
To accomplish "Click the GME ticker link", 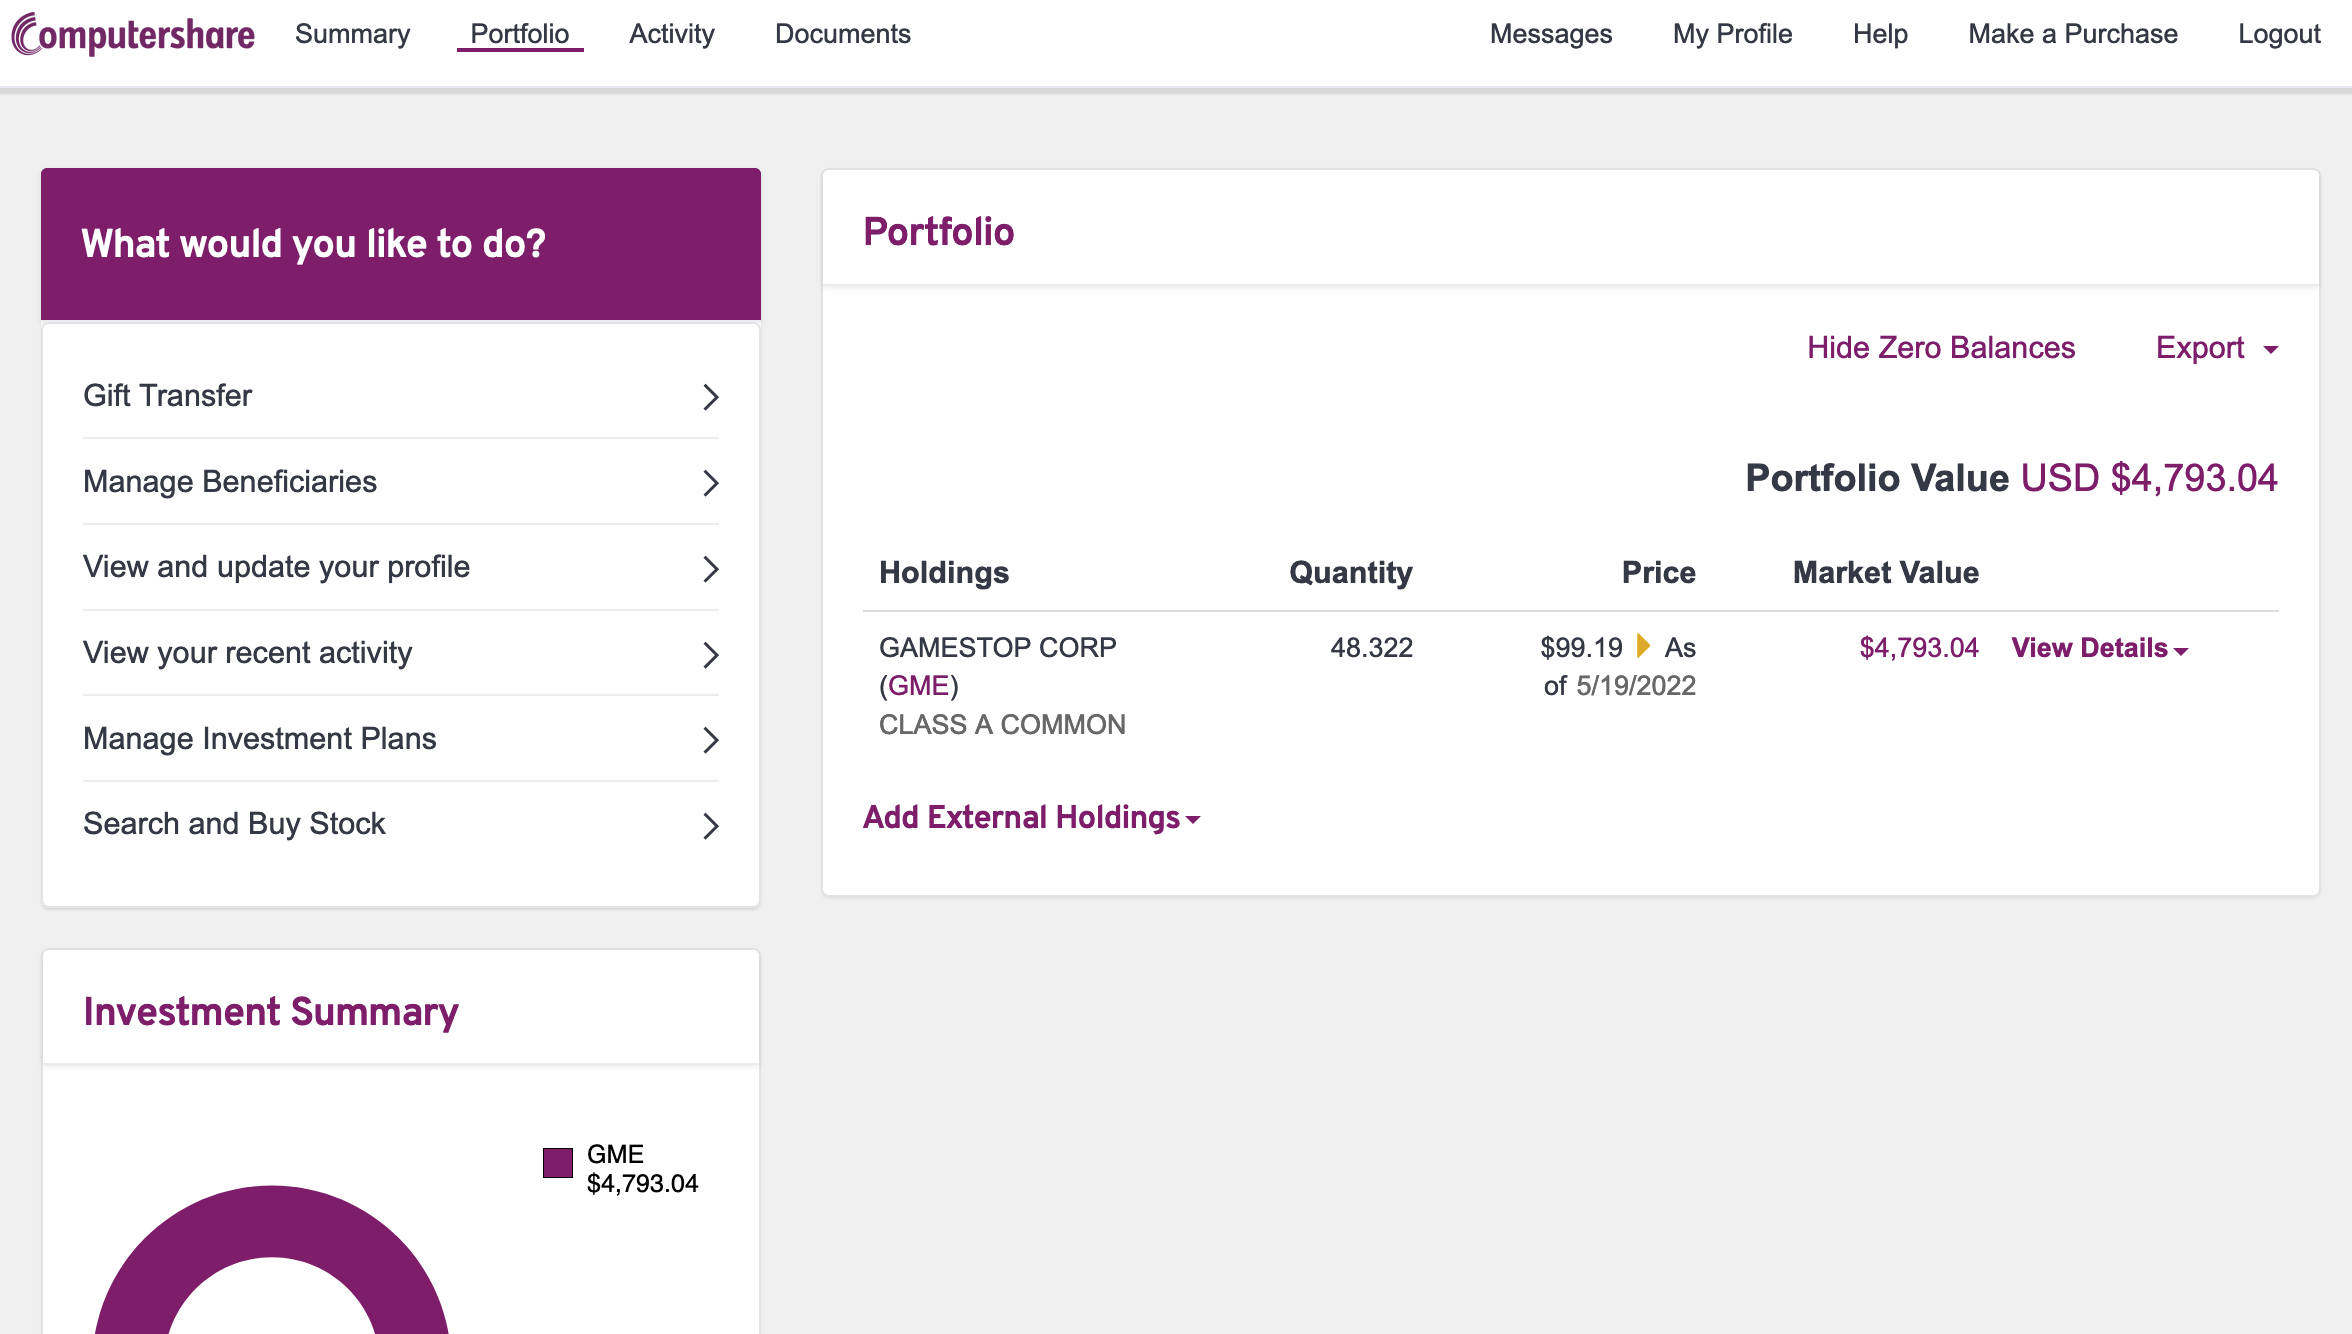I will coord(918,686).
